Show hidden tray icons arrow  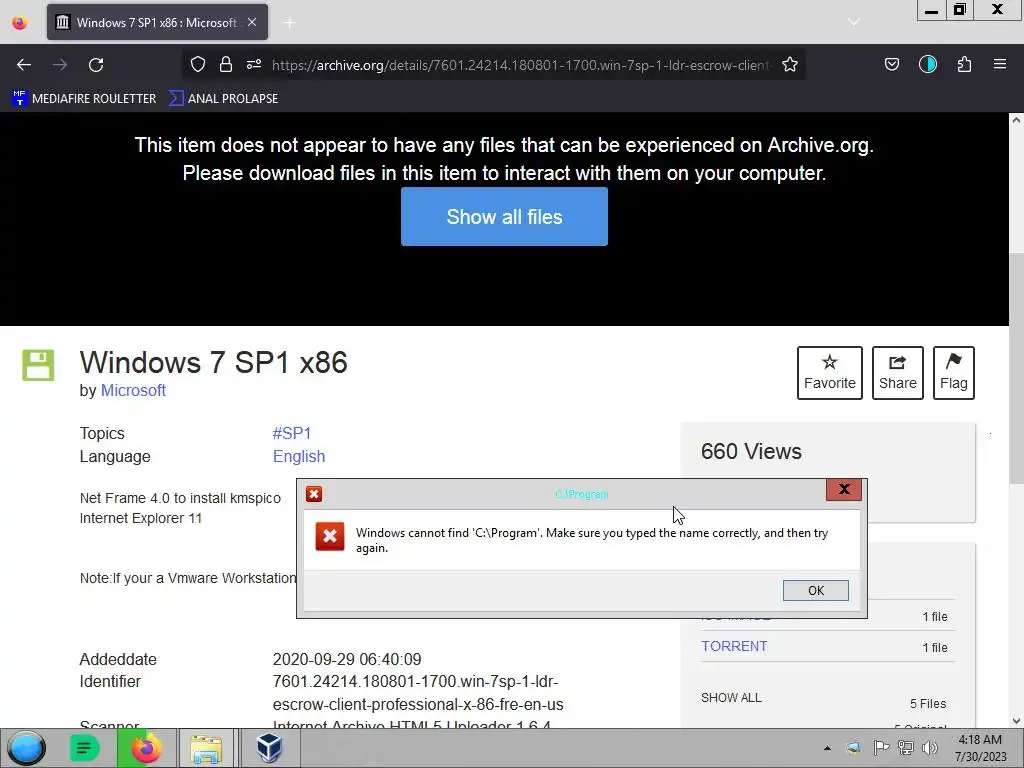tap(827, 748)
